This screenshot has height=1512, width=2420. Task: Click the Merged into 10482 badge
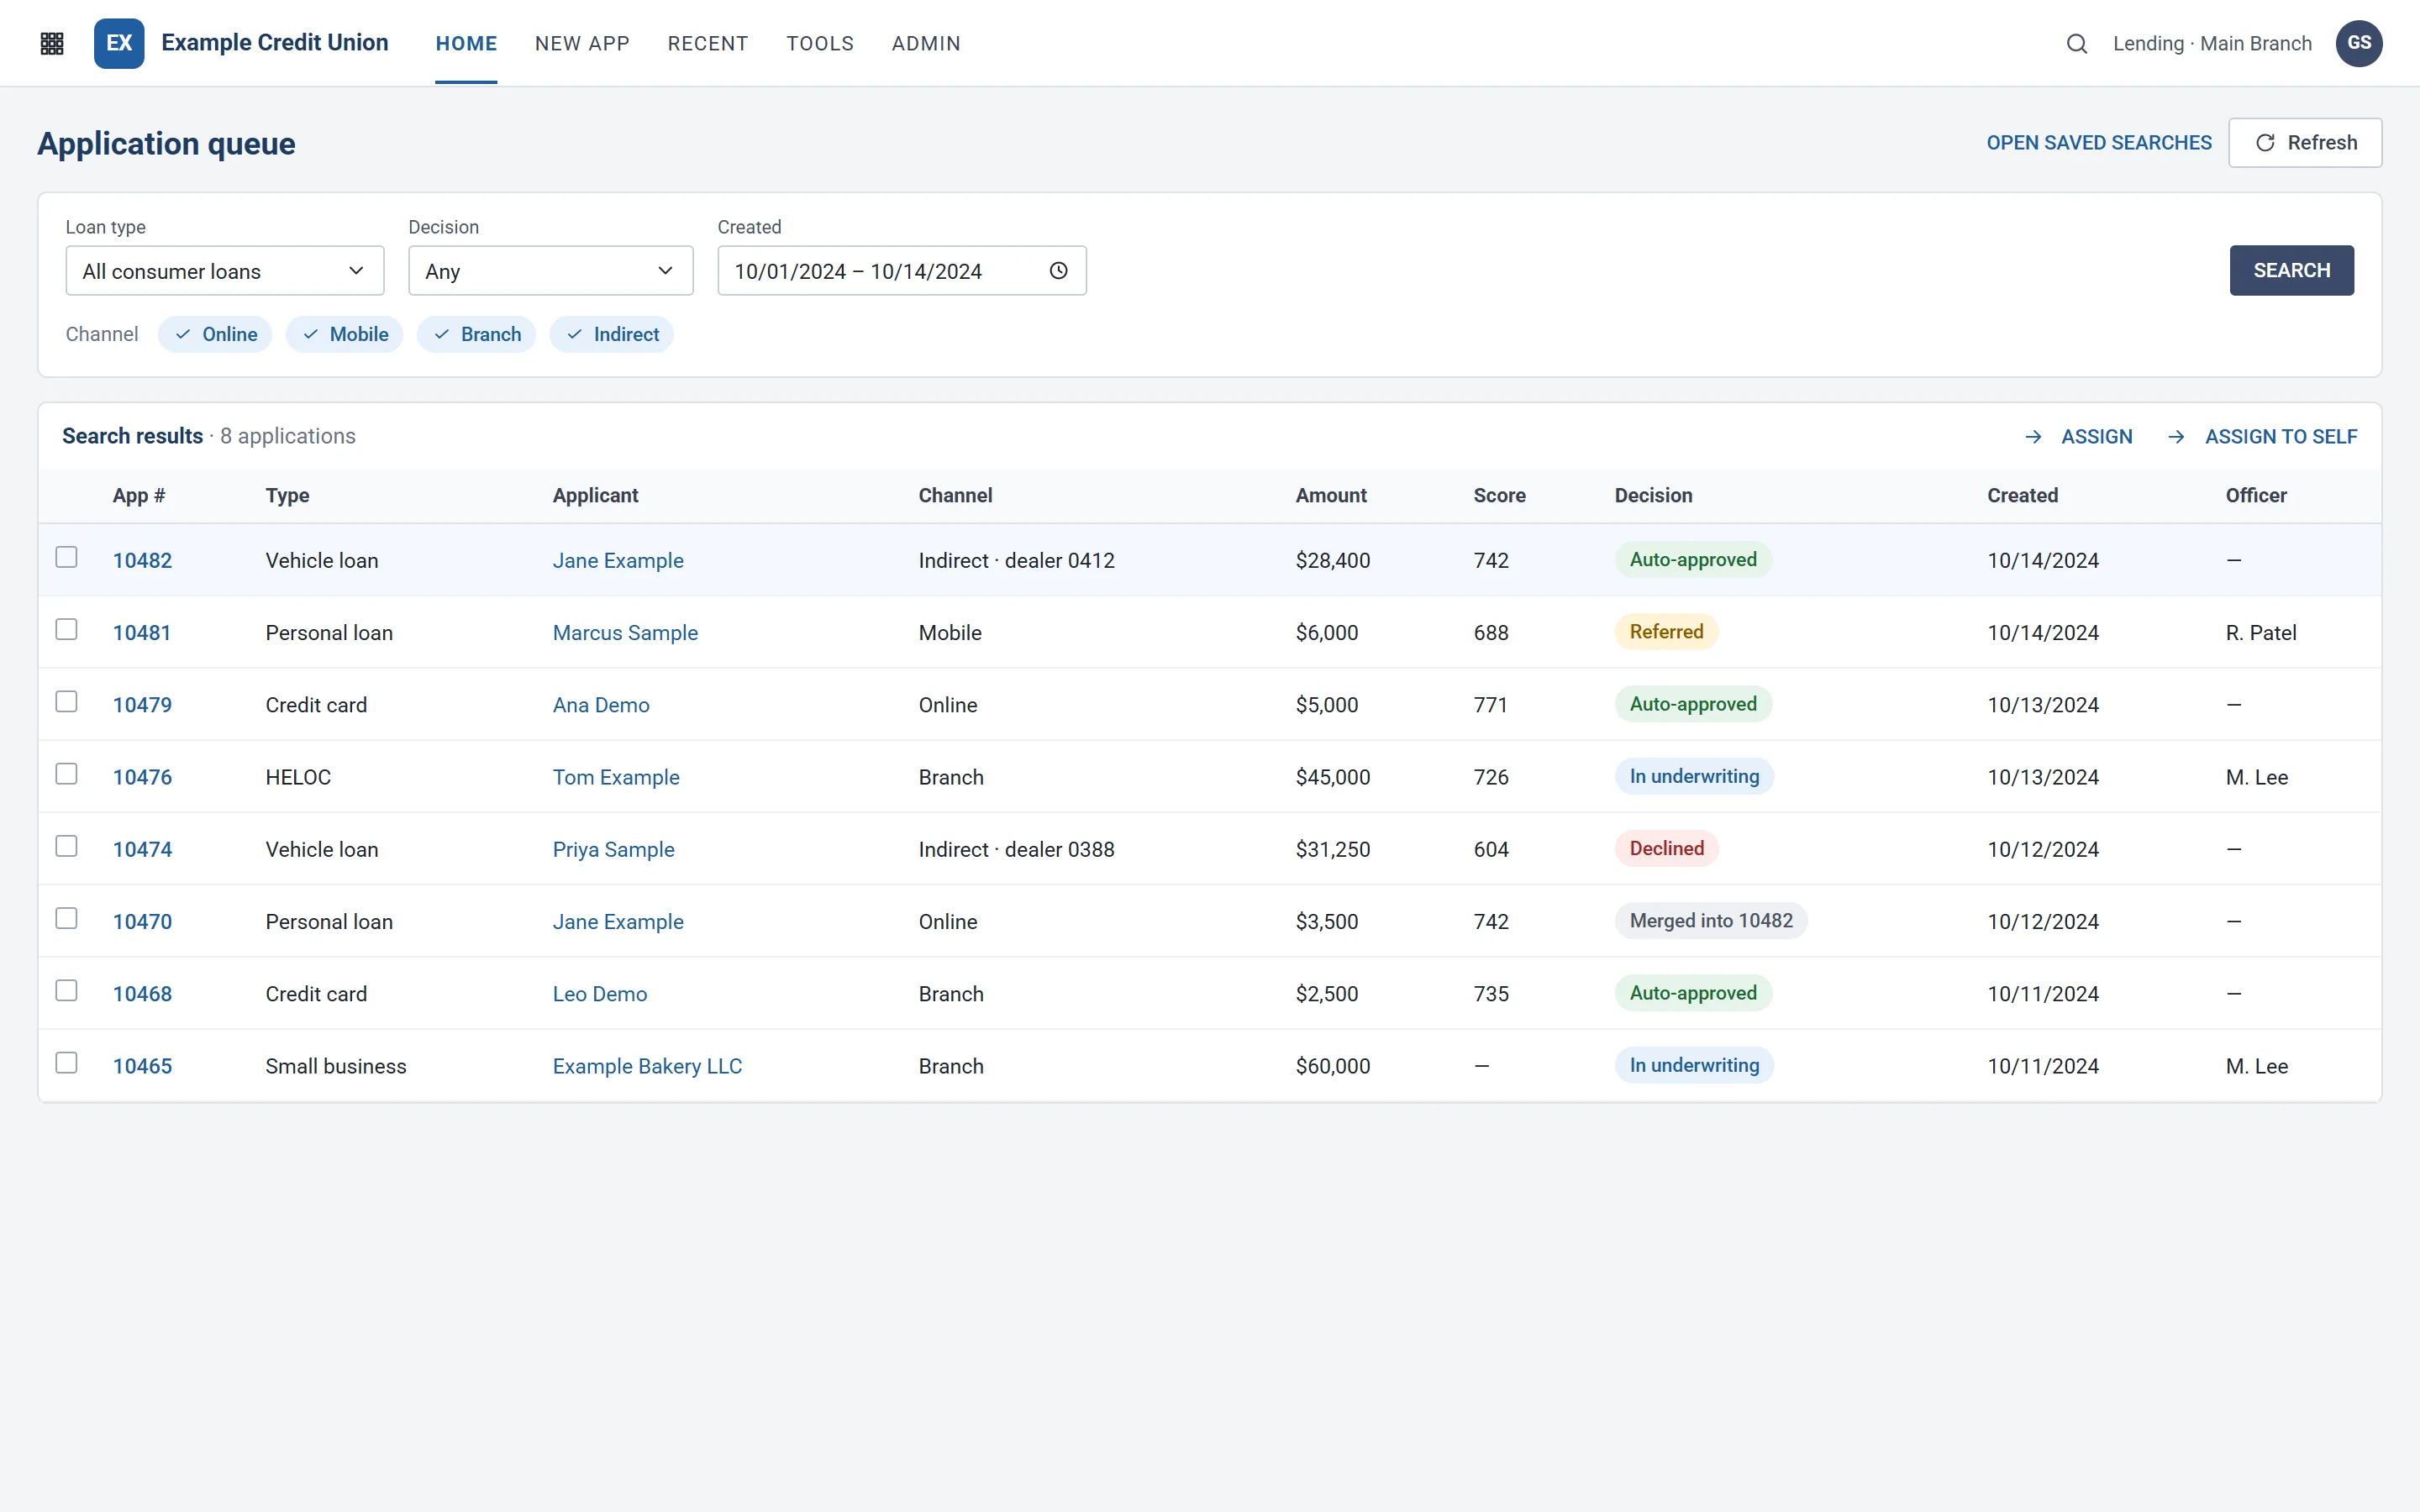[x=1711, y=921]
